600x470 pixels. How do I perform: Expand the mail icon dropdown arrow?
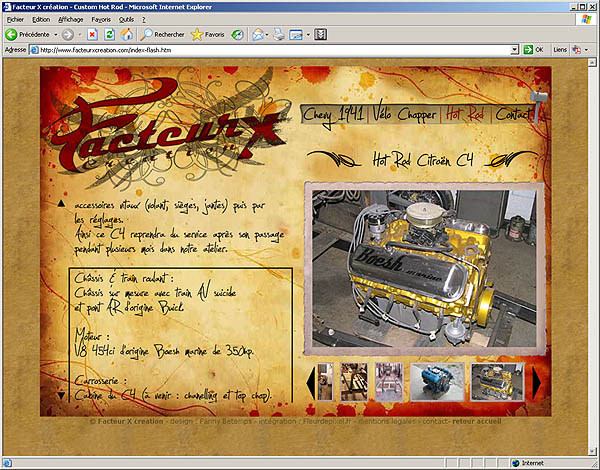(267, 35)
